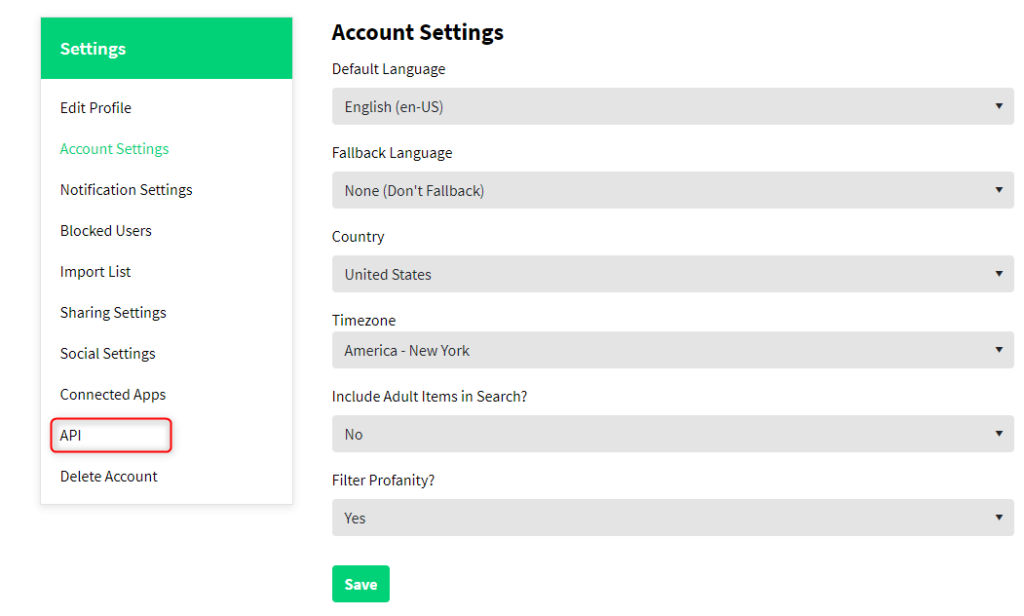Open the Fallback Language dropdown
This screenshot has width=1024, height=616.
coord(672,190)
